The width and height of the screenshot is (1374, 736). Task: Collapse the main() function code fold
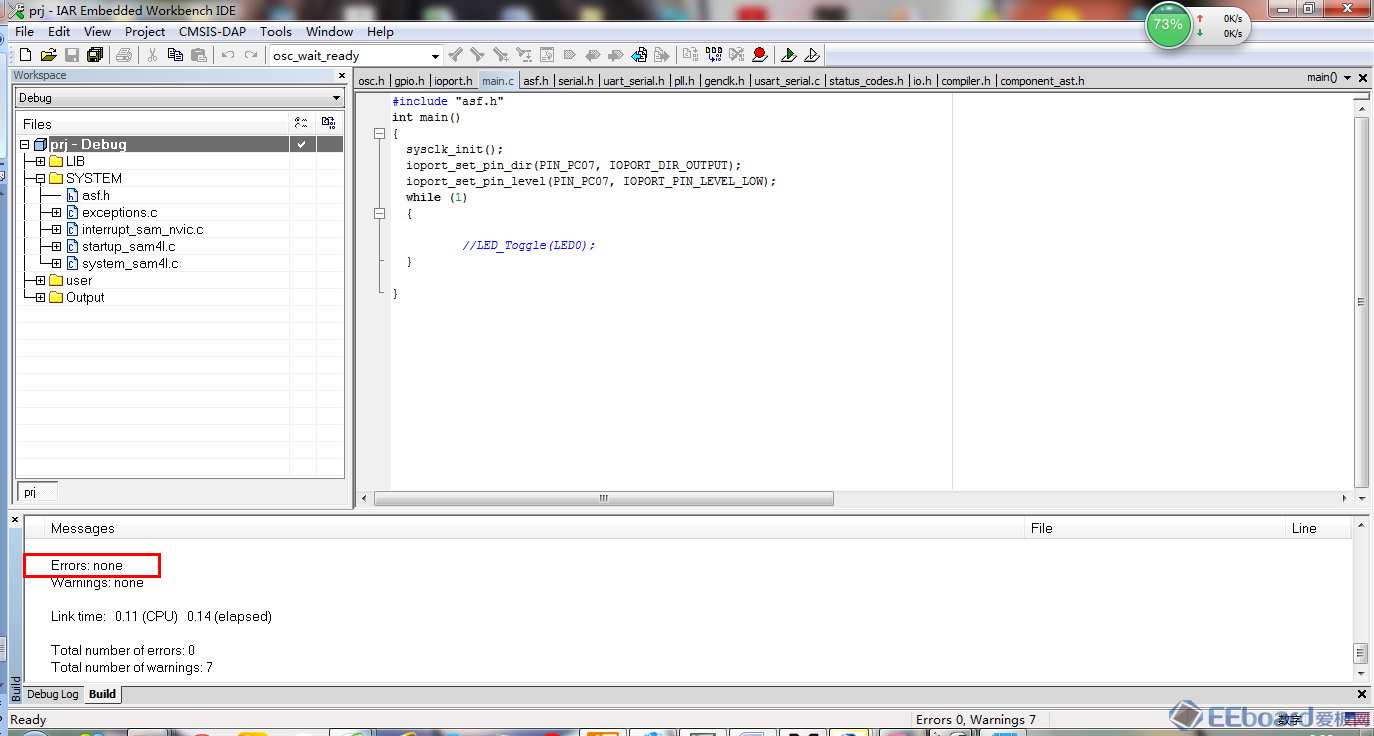[379, 133]
